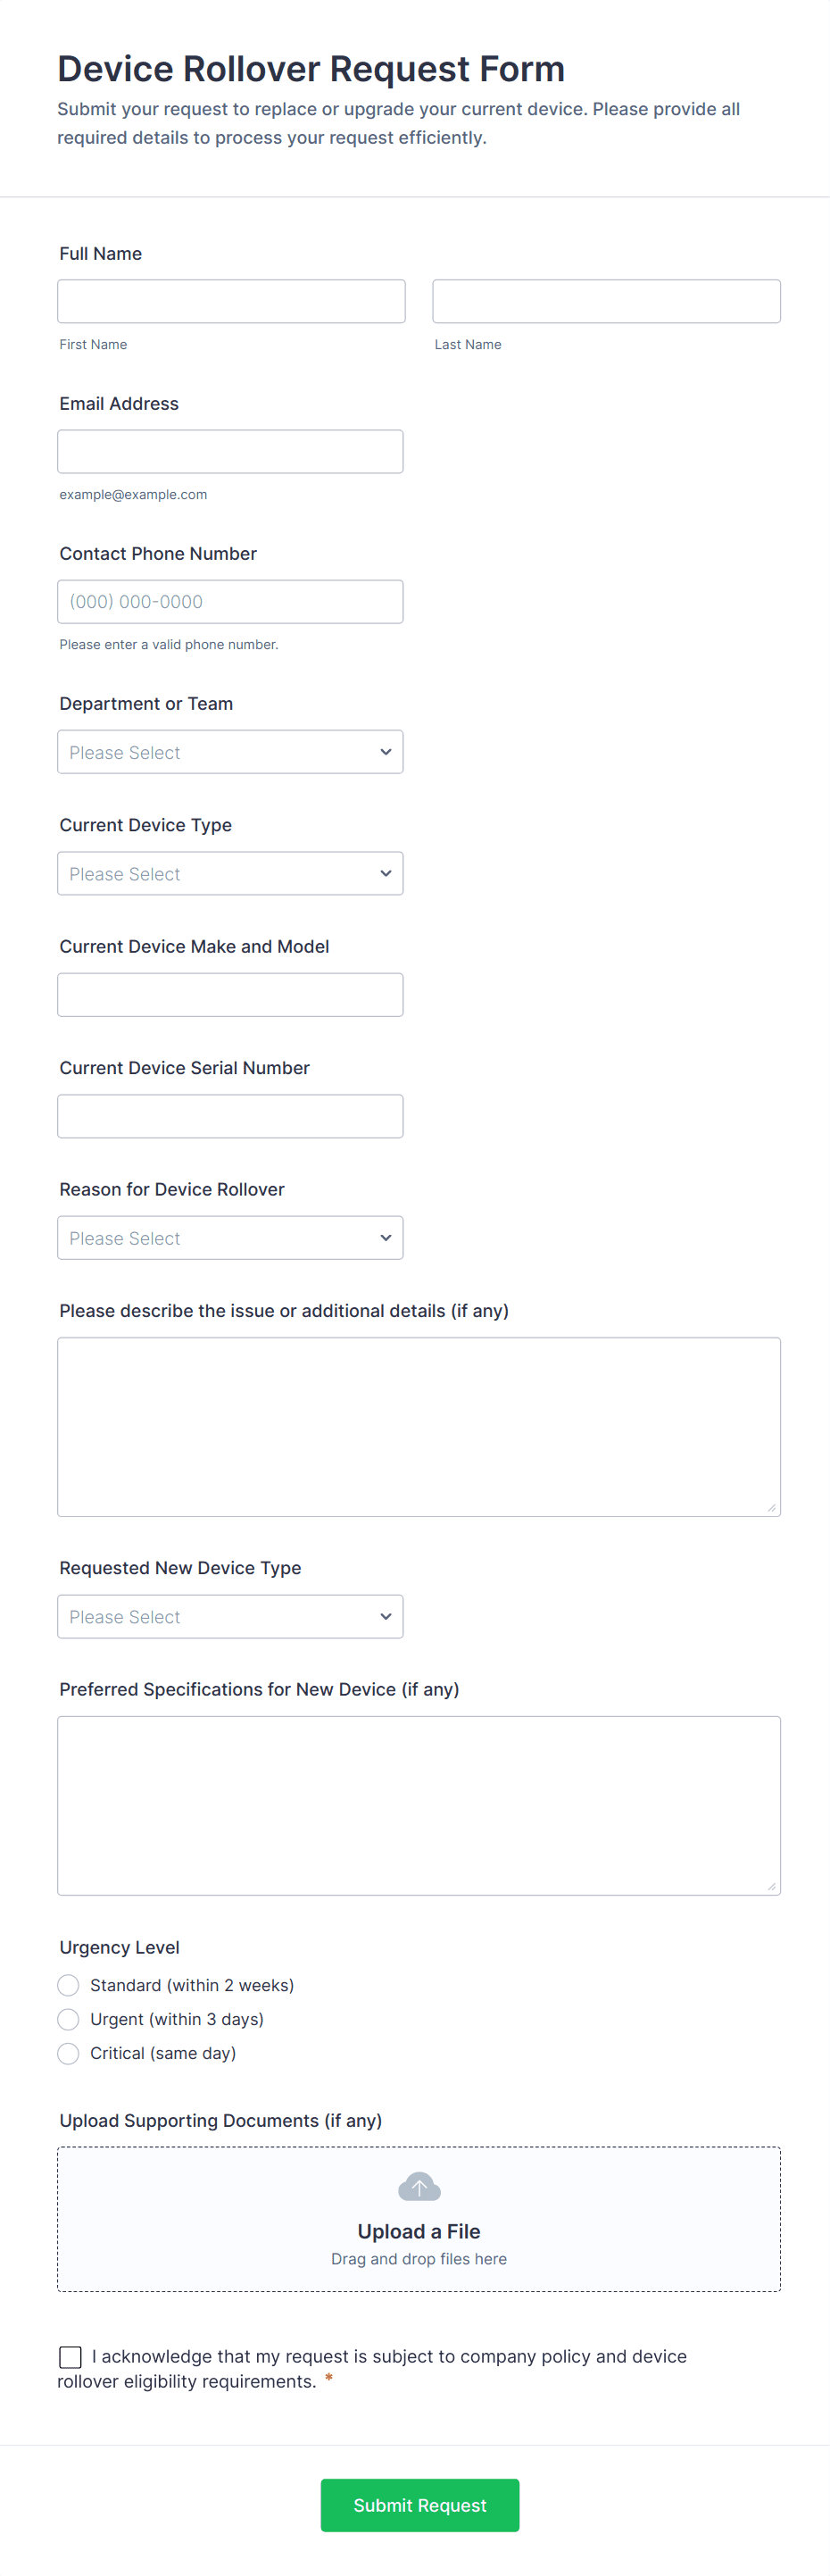
Task: Select the Email Address text box
Action: pos(230,452)
